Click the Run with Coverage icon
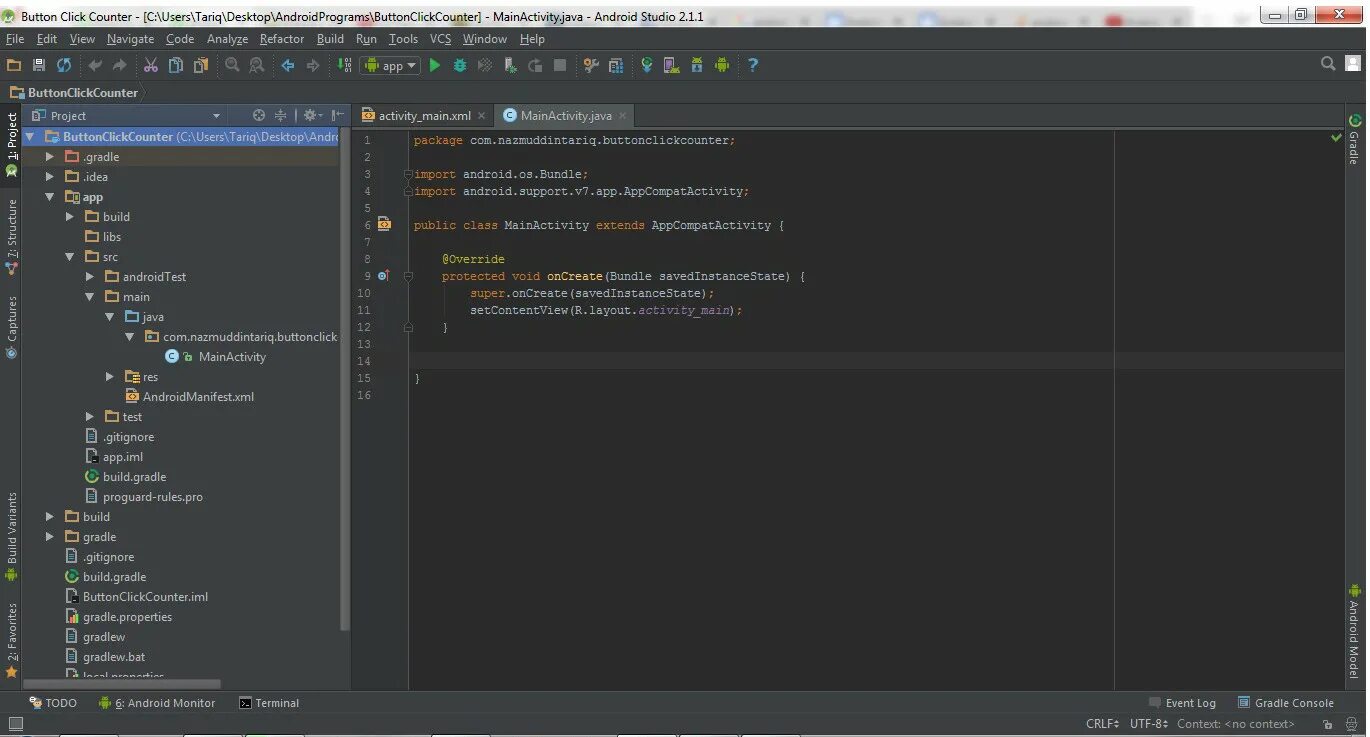This screenshot has width=1370, height=737. coord(485,65)
